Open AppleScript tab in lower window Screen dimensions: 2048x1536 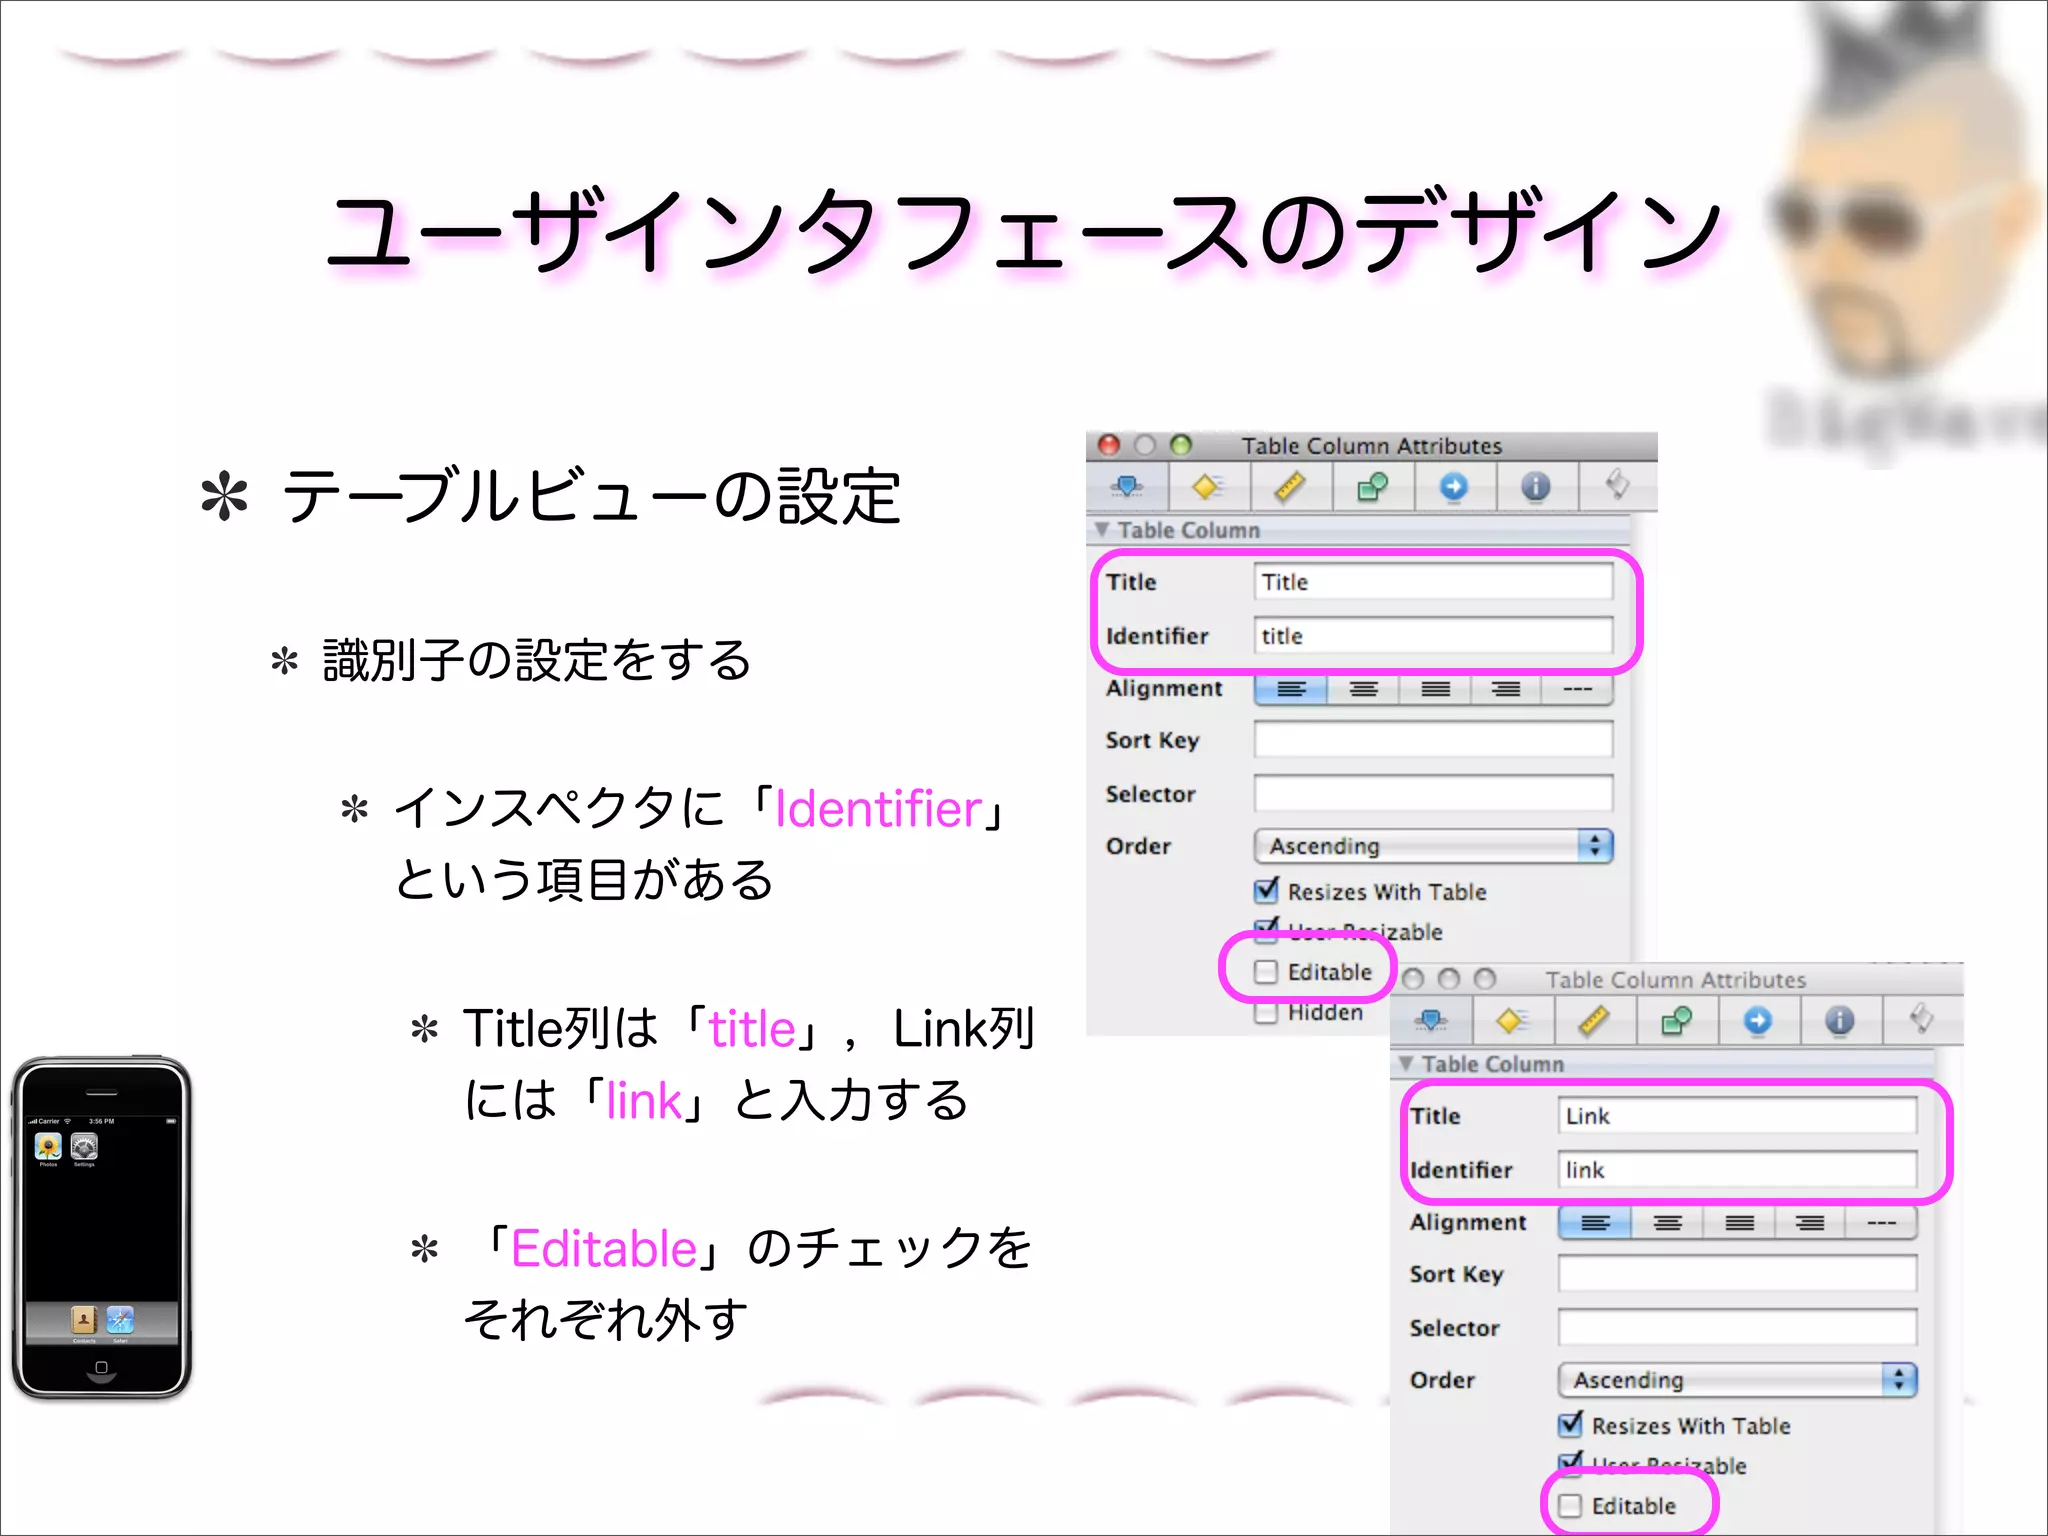click(x=1921, y=1021)
